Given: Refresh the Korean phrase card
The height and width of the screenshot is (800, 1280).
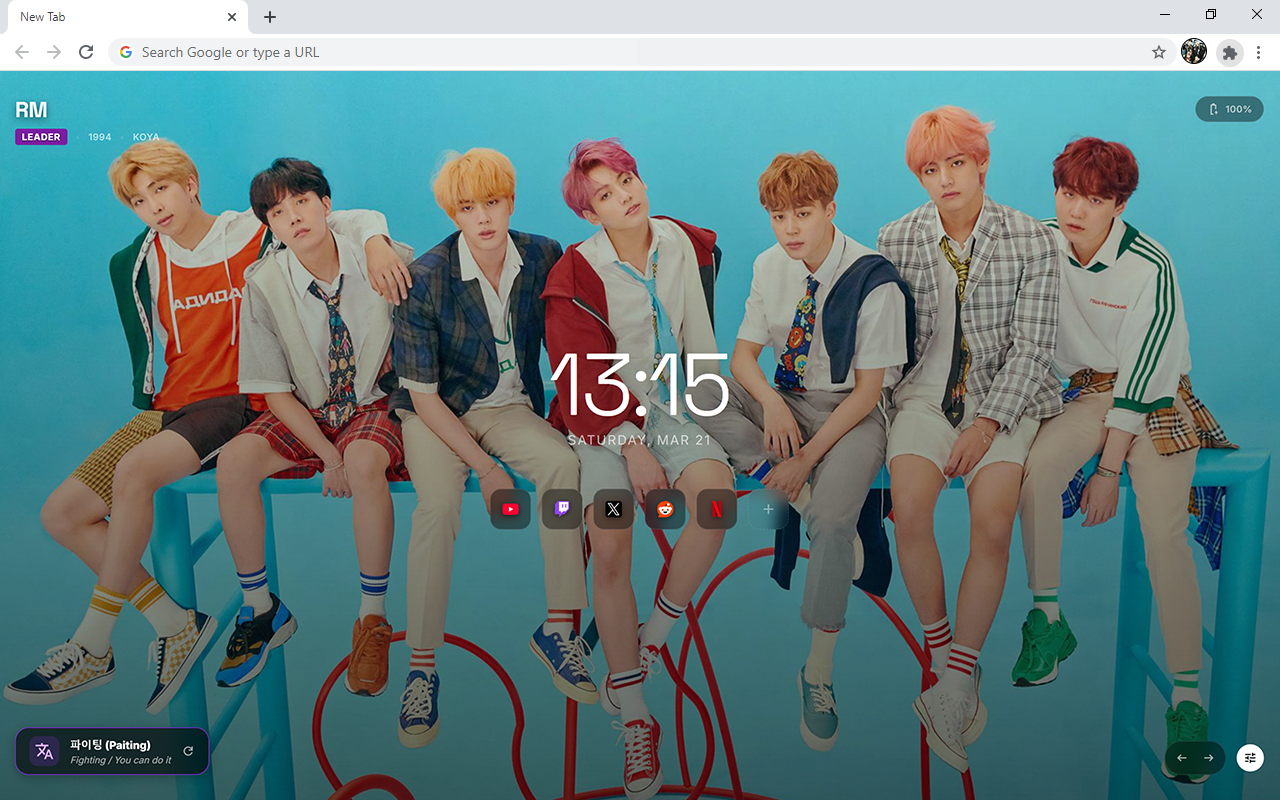Looking at the screenshot, I should coord(188,751).
